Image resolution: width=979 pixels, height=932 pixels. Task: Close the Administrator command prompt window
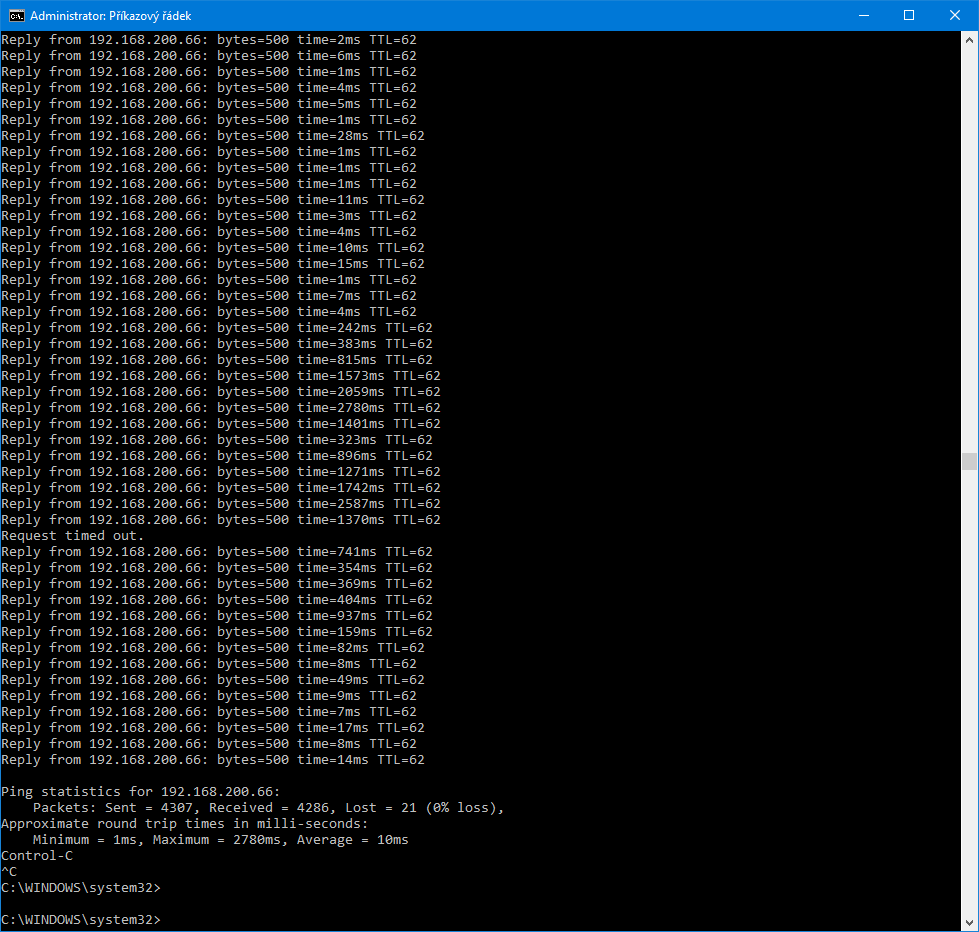point(955,15)
